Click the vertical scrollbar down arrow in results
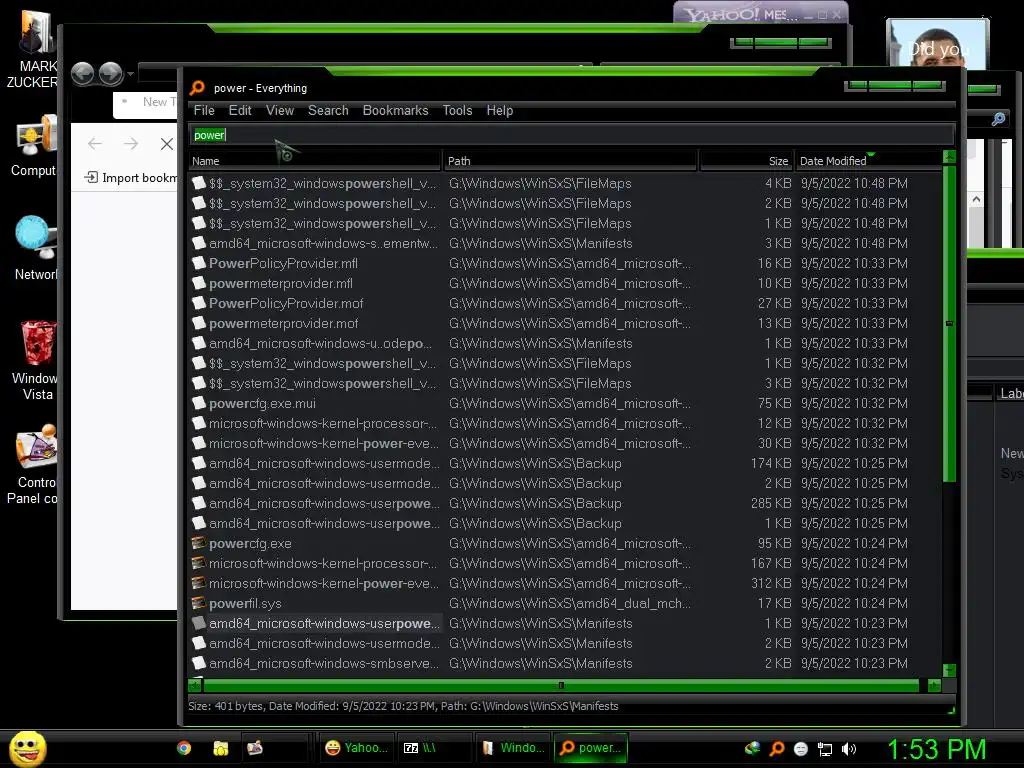The width and height of the screenshot is (1024, 768). click(950, 671)
